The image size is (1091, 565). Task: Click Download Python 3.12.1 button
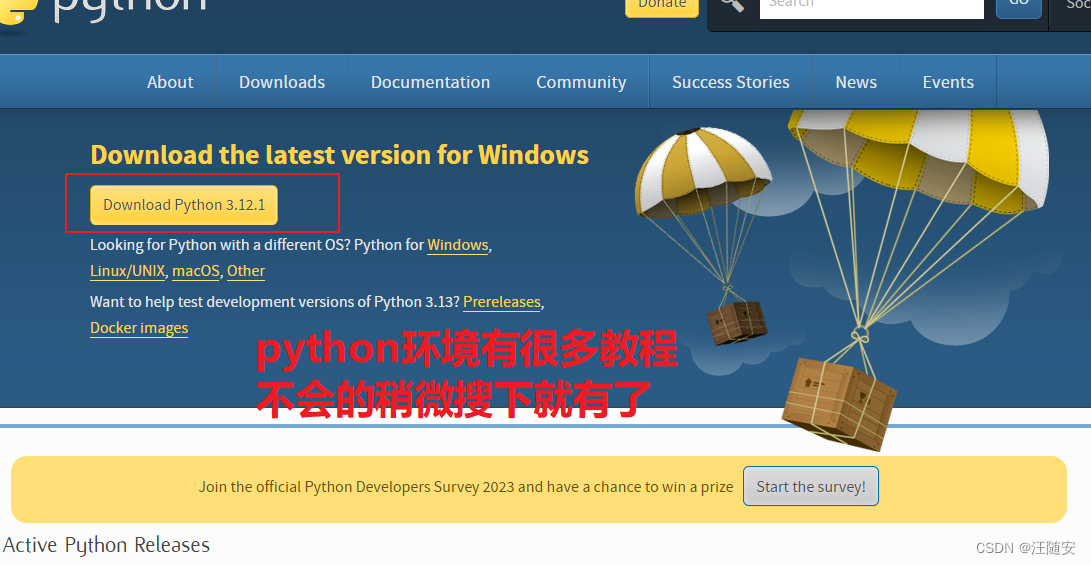tap(184, 205)
